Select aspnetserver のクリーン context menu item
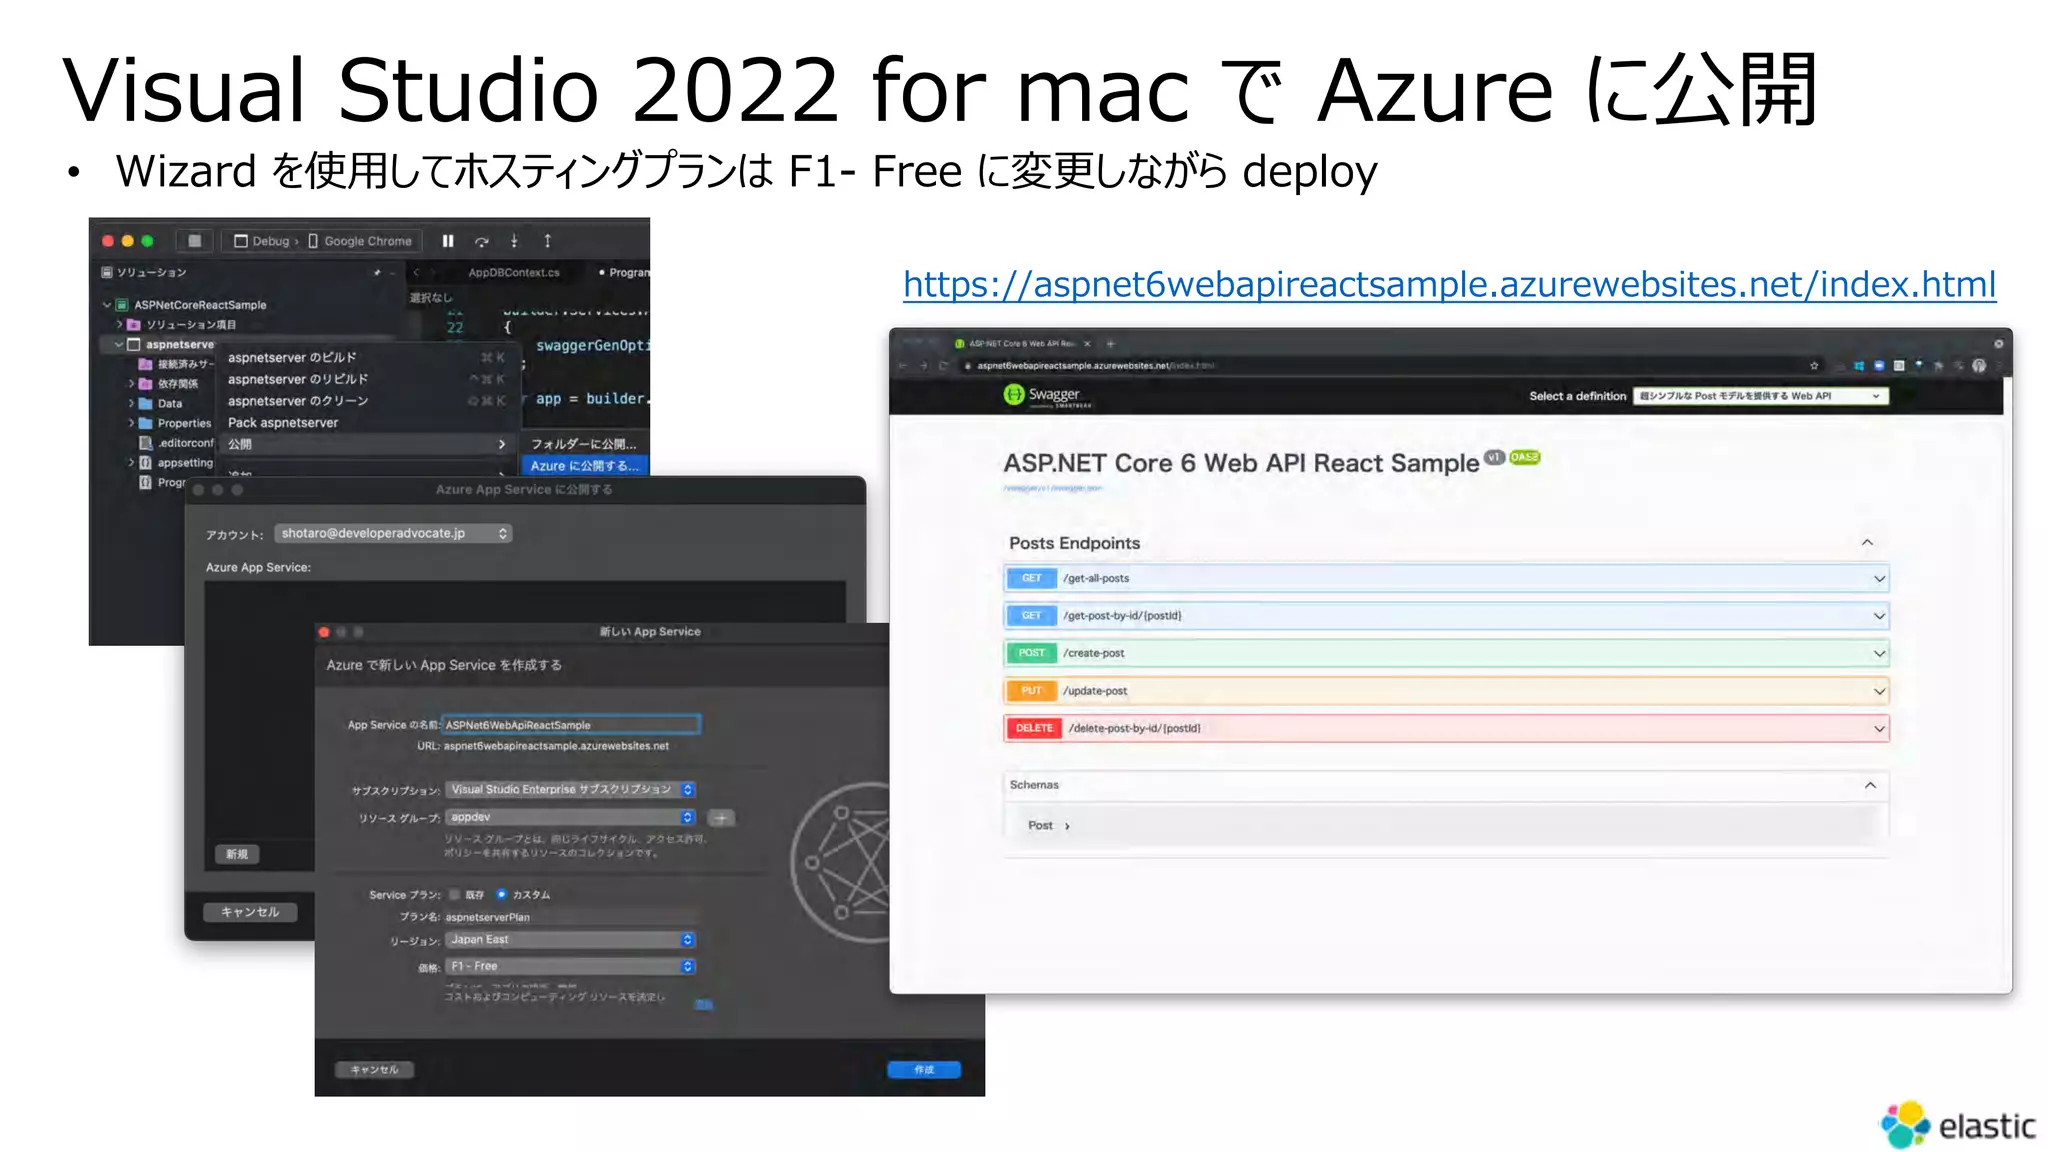Viewport: 2048px width, 1152px height. coord(366,402)
